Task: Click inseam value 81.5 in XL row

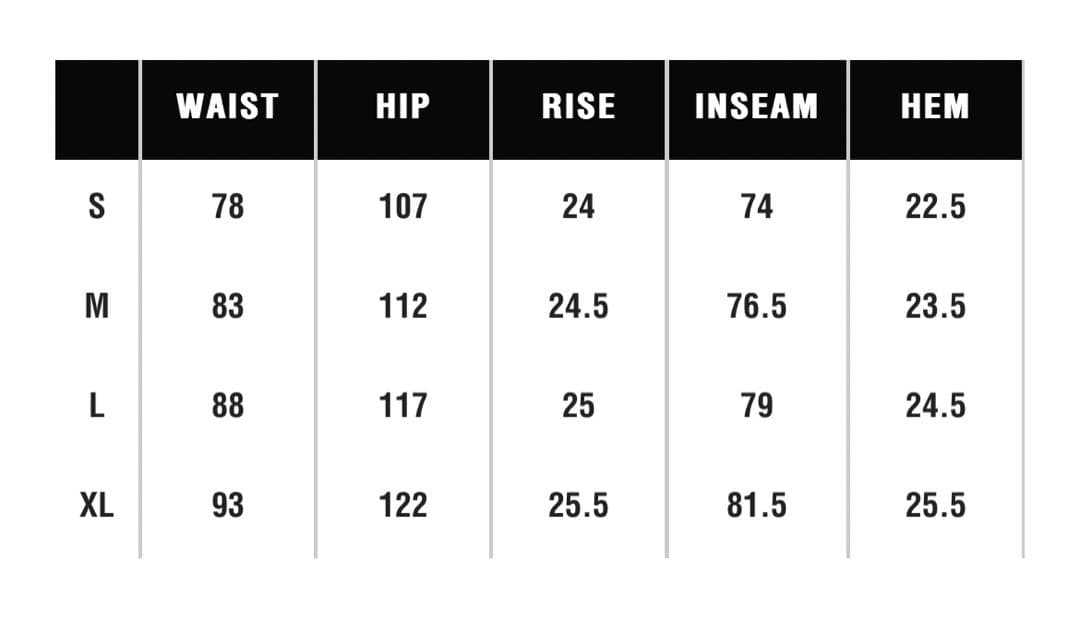Action: click(x=757, y=506)
